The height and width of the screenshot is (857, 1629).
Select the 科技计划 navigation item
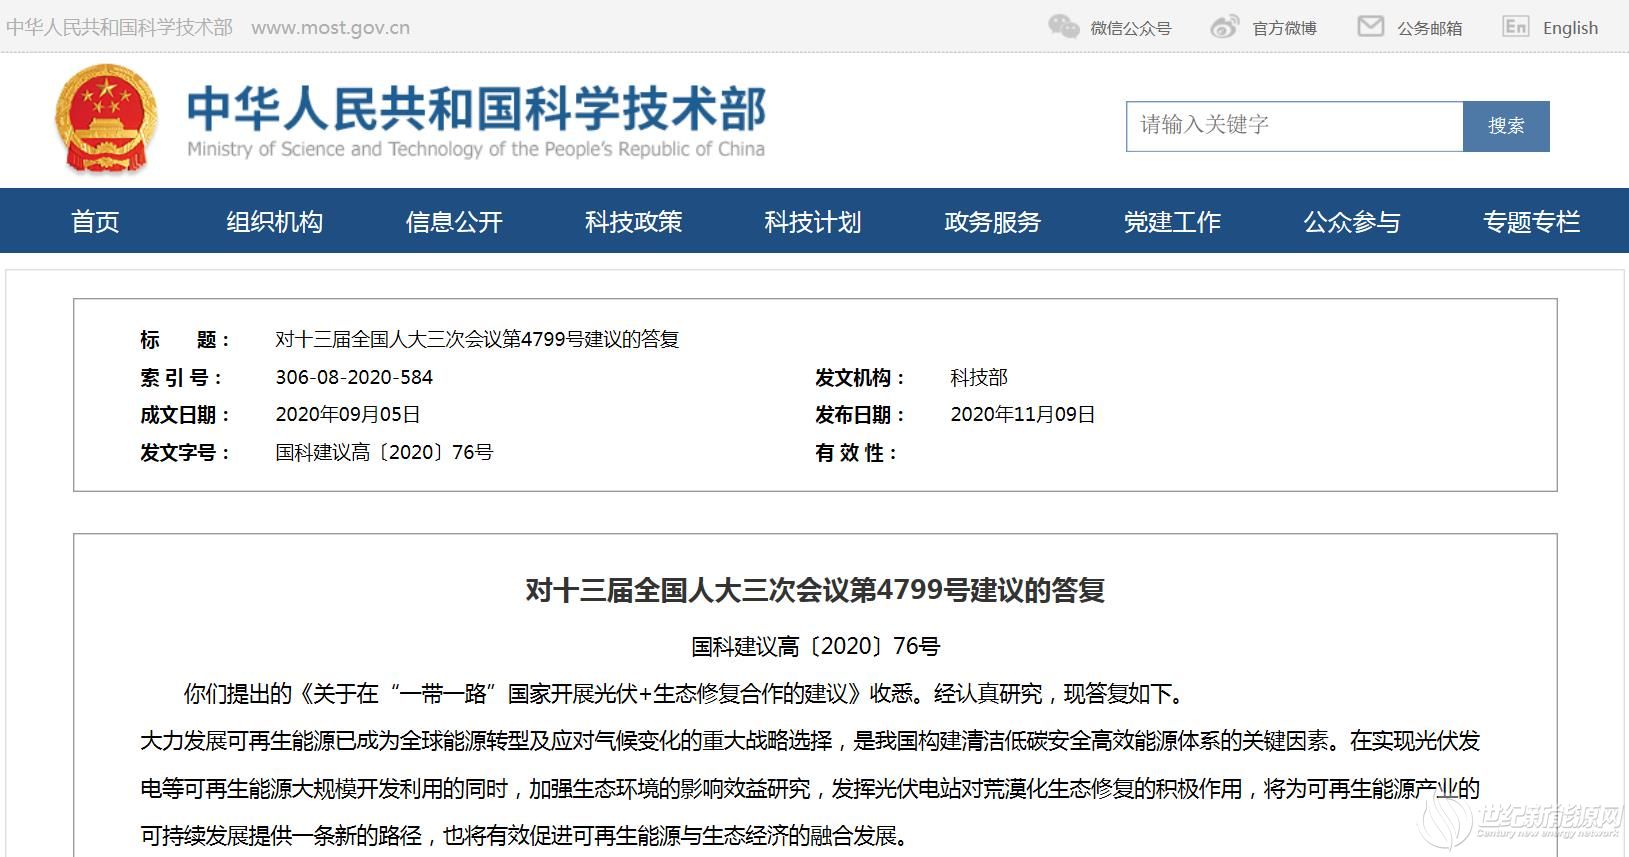(812, 221)
